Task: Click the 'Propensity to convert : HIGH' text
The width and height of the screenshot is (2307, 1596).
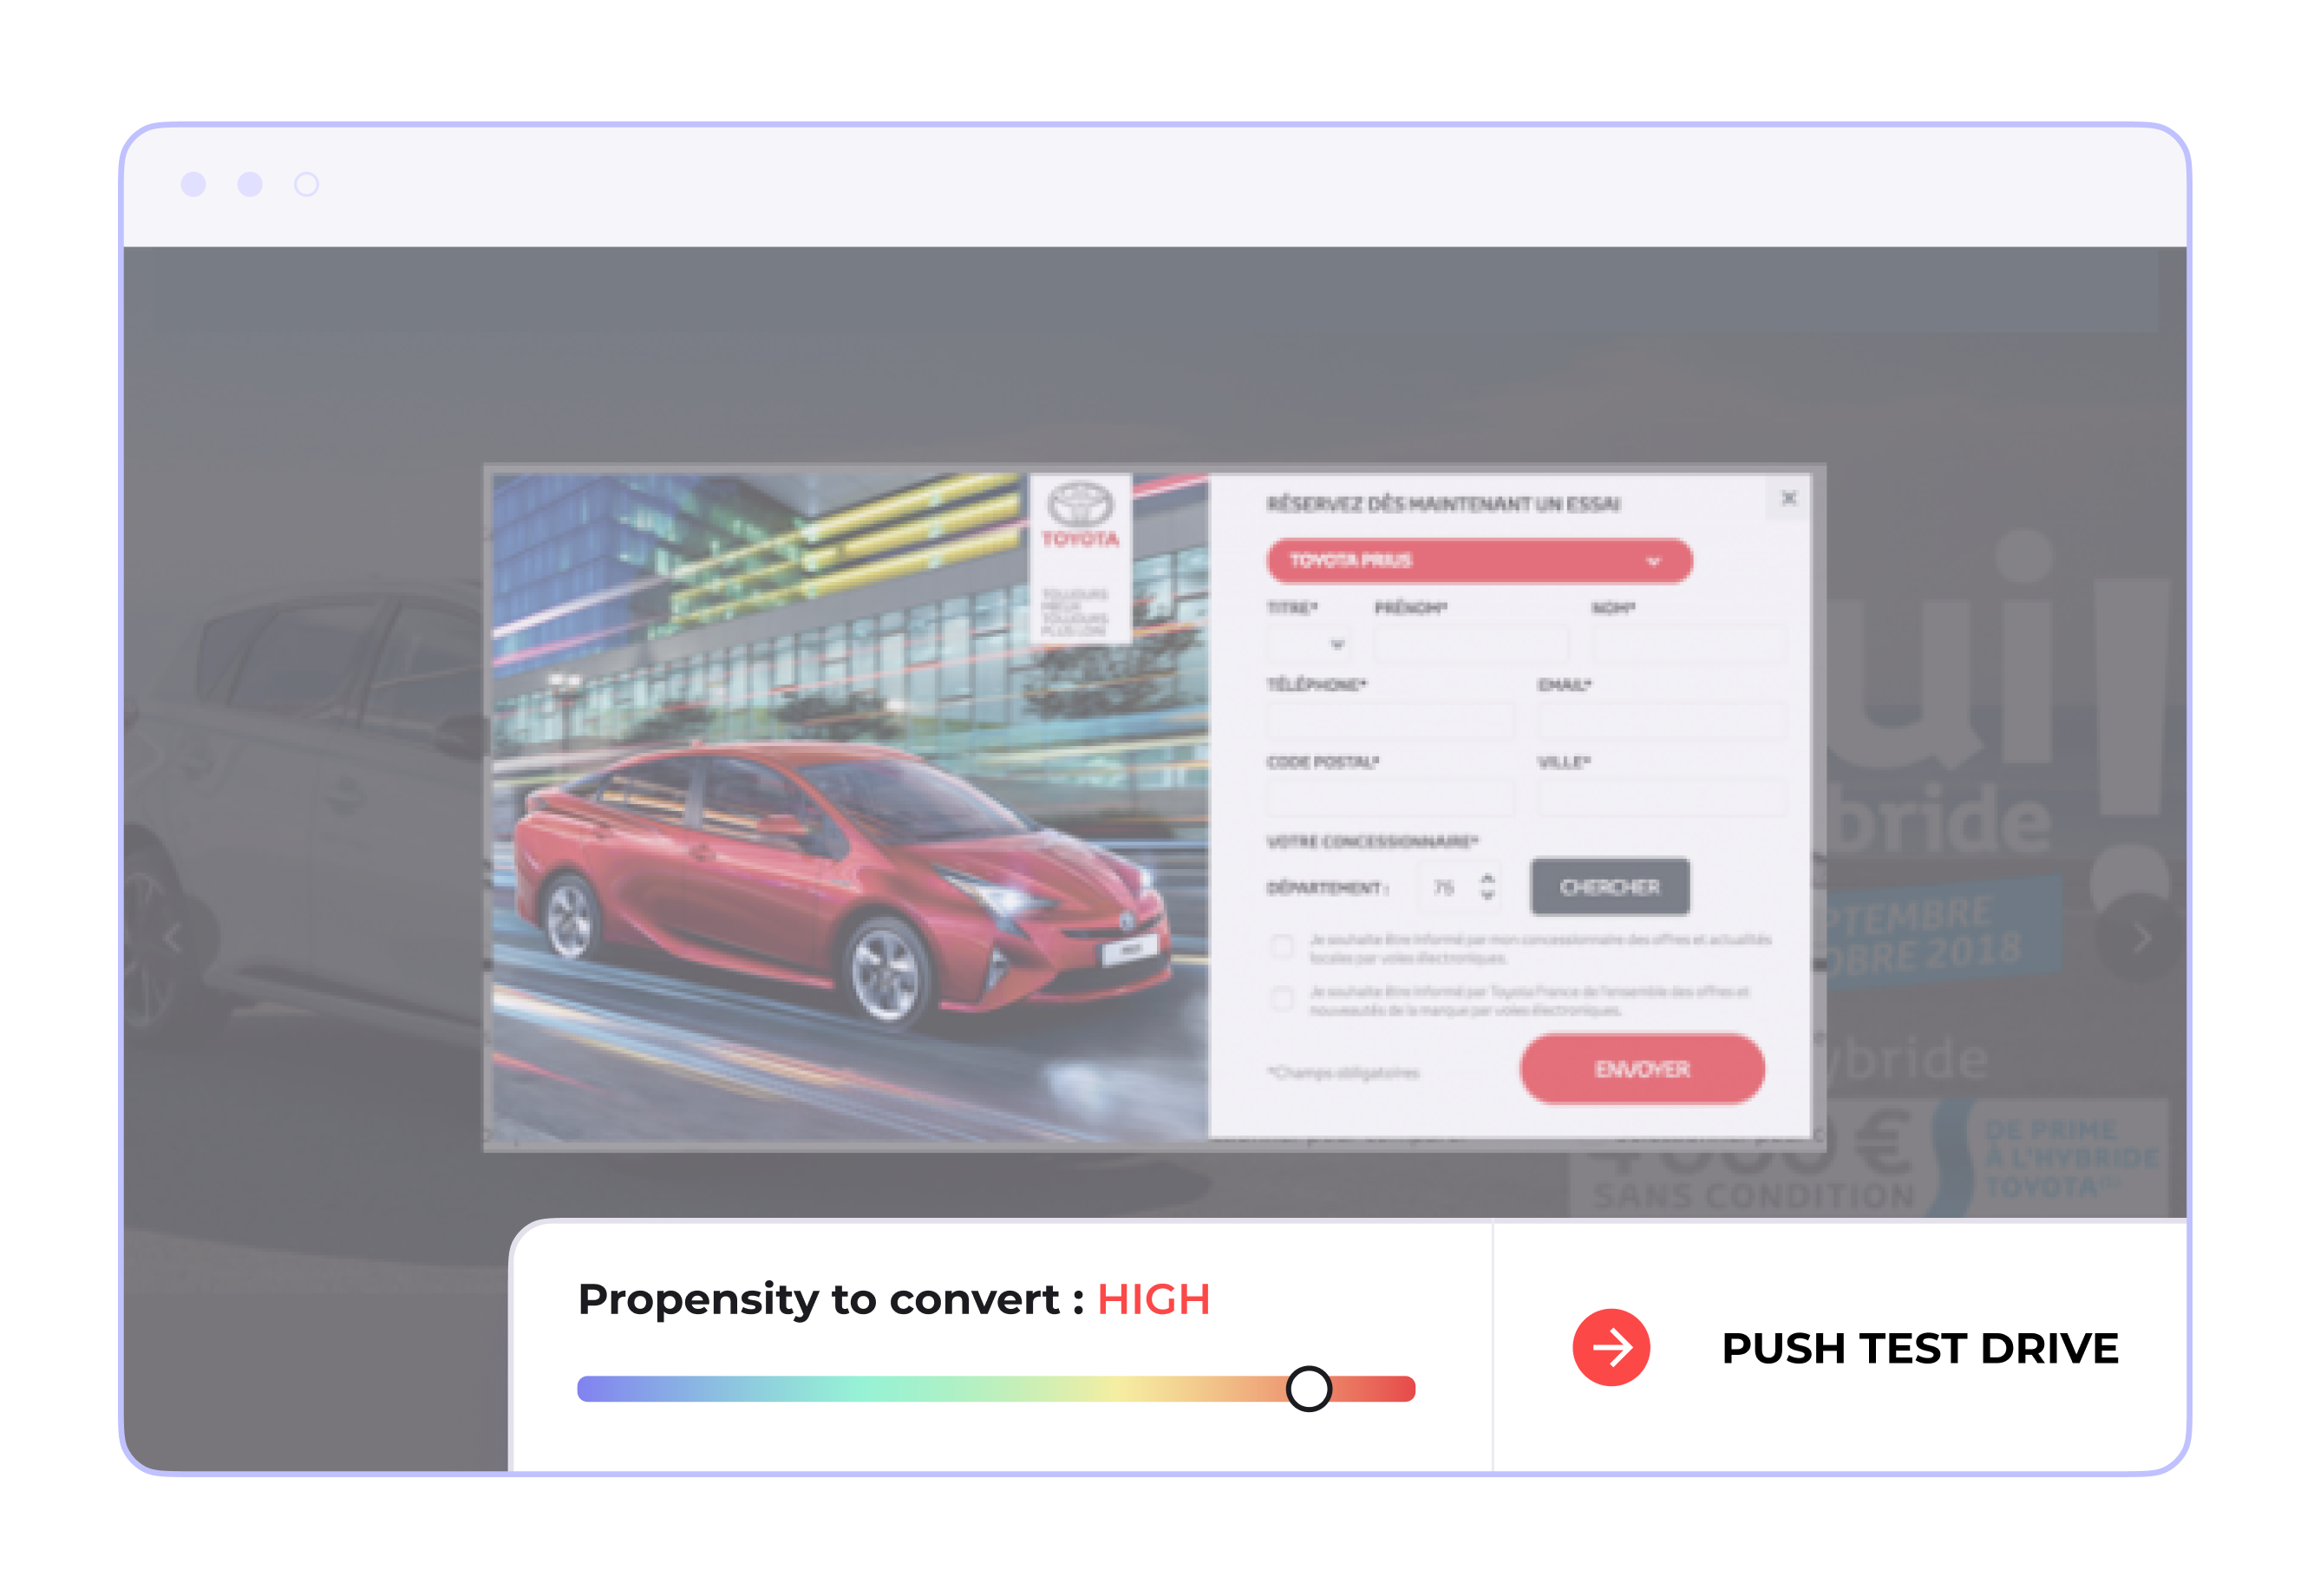Action: pos(894,1300)
